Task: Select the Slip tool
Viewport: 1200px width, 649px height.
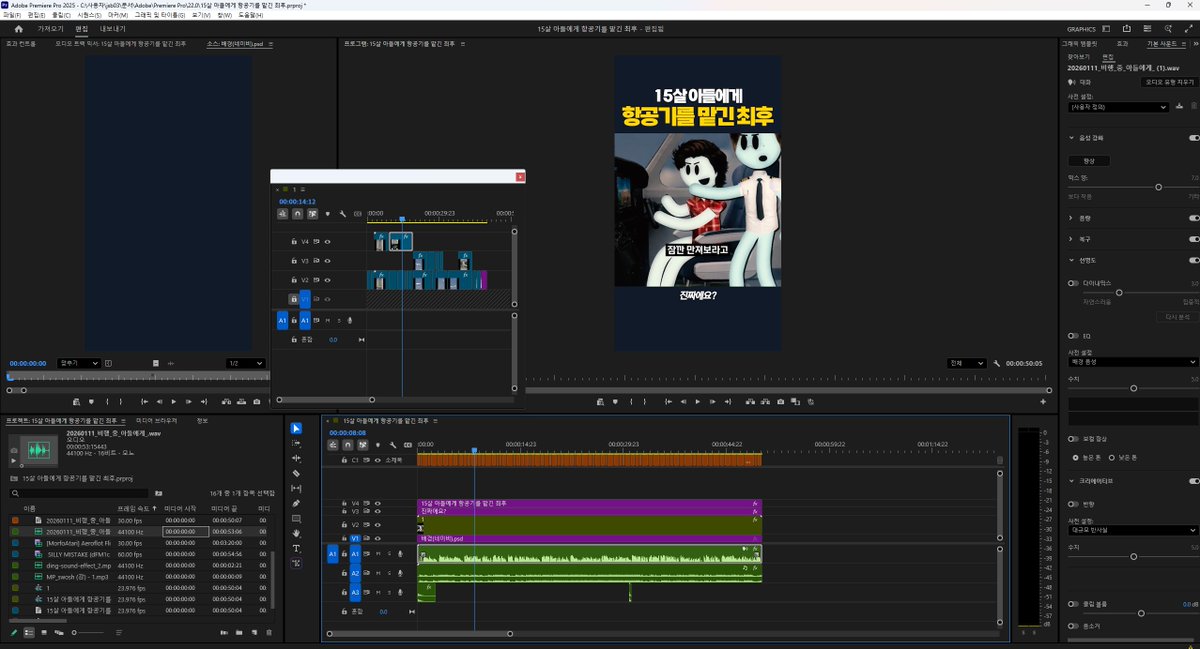Action: tap(296, 488)
